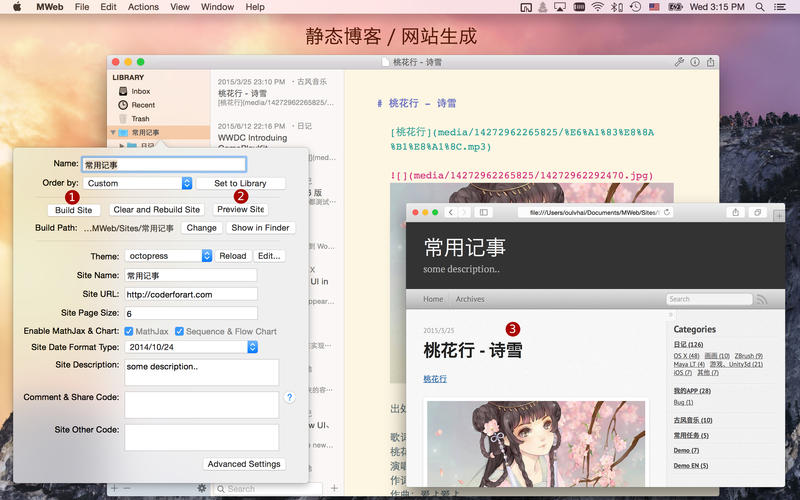The width and height of the screenshot is (800, 500).
Task: Click the RSS feed icon on the blog
Action: pos(762,299)
